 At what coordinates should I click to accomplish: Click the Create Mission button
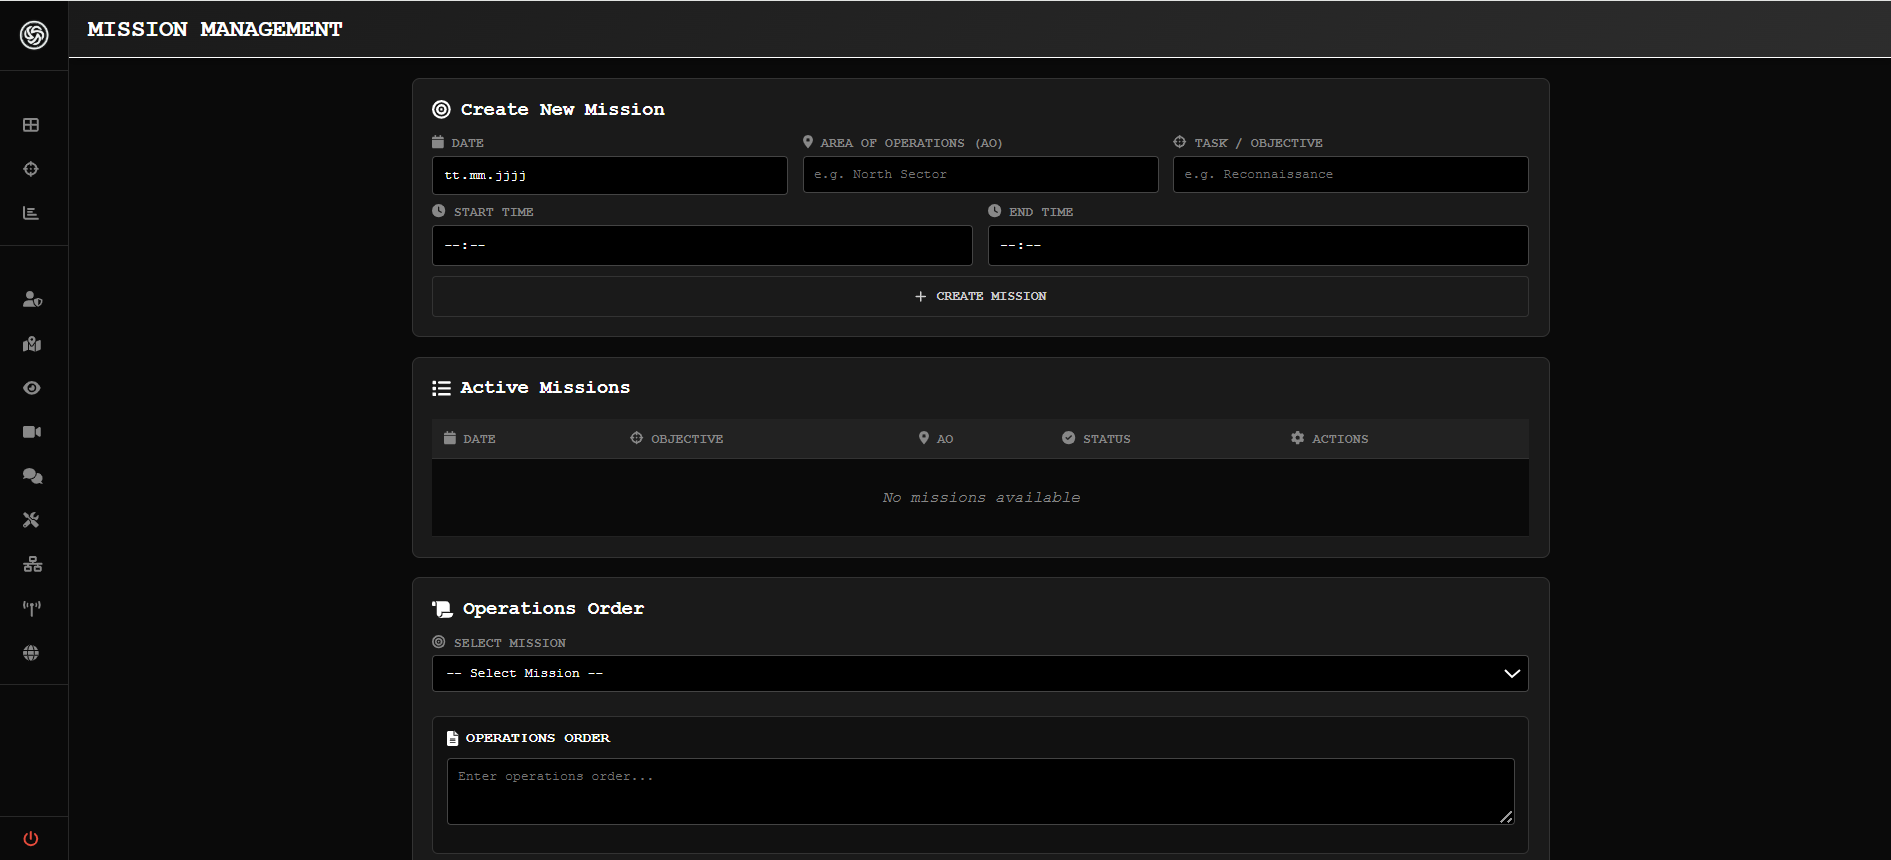tap(979, 296)
